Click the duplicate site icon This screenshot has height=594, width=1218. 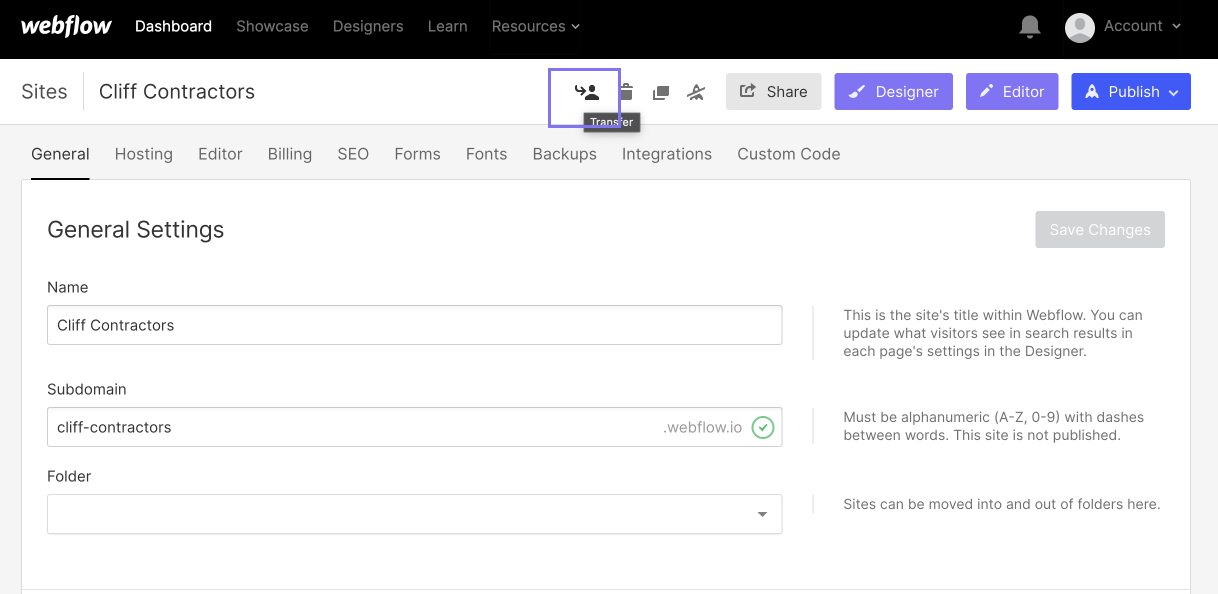661,92
